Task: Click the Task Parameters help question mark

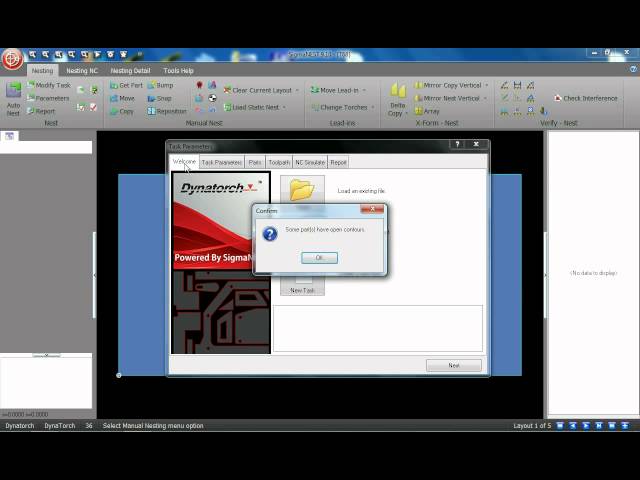Action: (457, 144)
